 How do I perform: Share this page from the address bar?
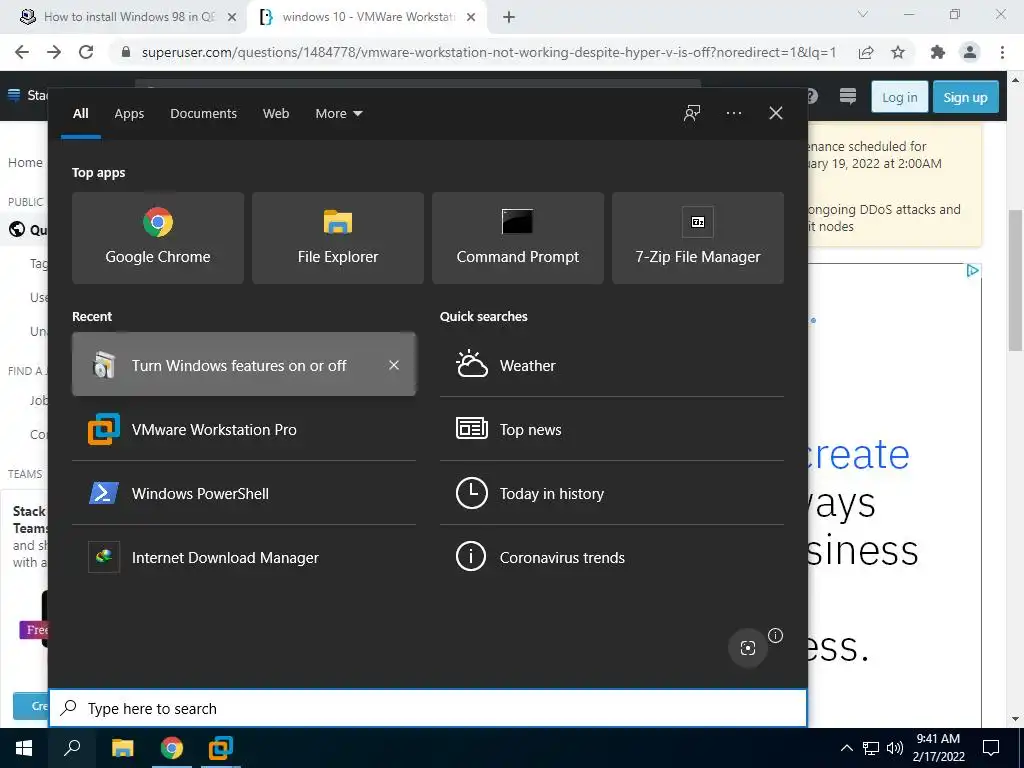coord(866,52)
